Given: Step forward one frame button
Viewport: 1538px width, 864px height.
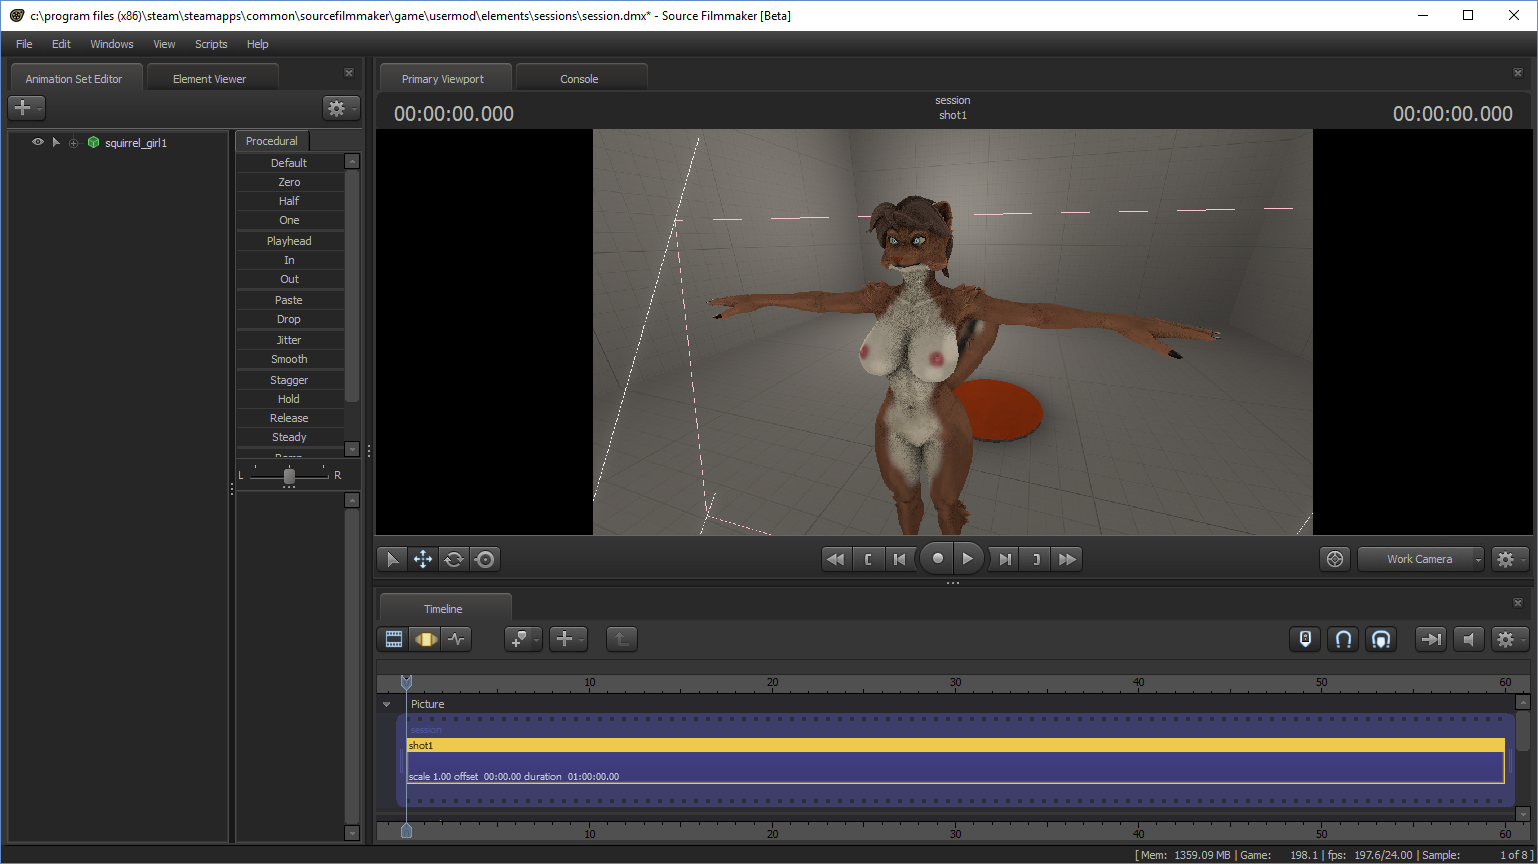Looking at the screenshot, I should 1005,559.
